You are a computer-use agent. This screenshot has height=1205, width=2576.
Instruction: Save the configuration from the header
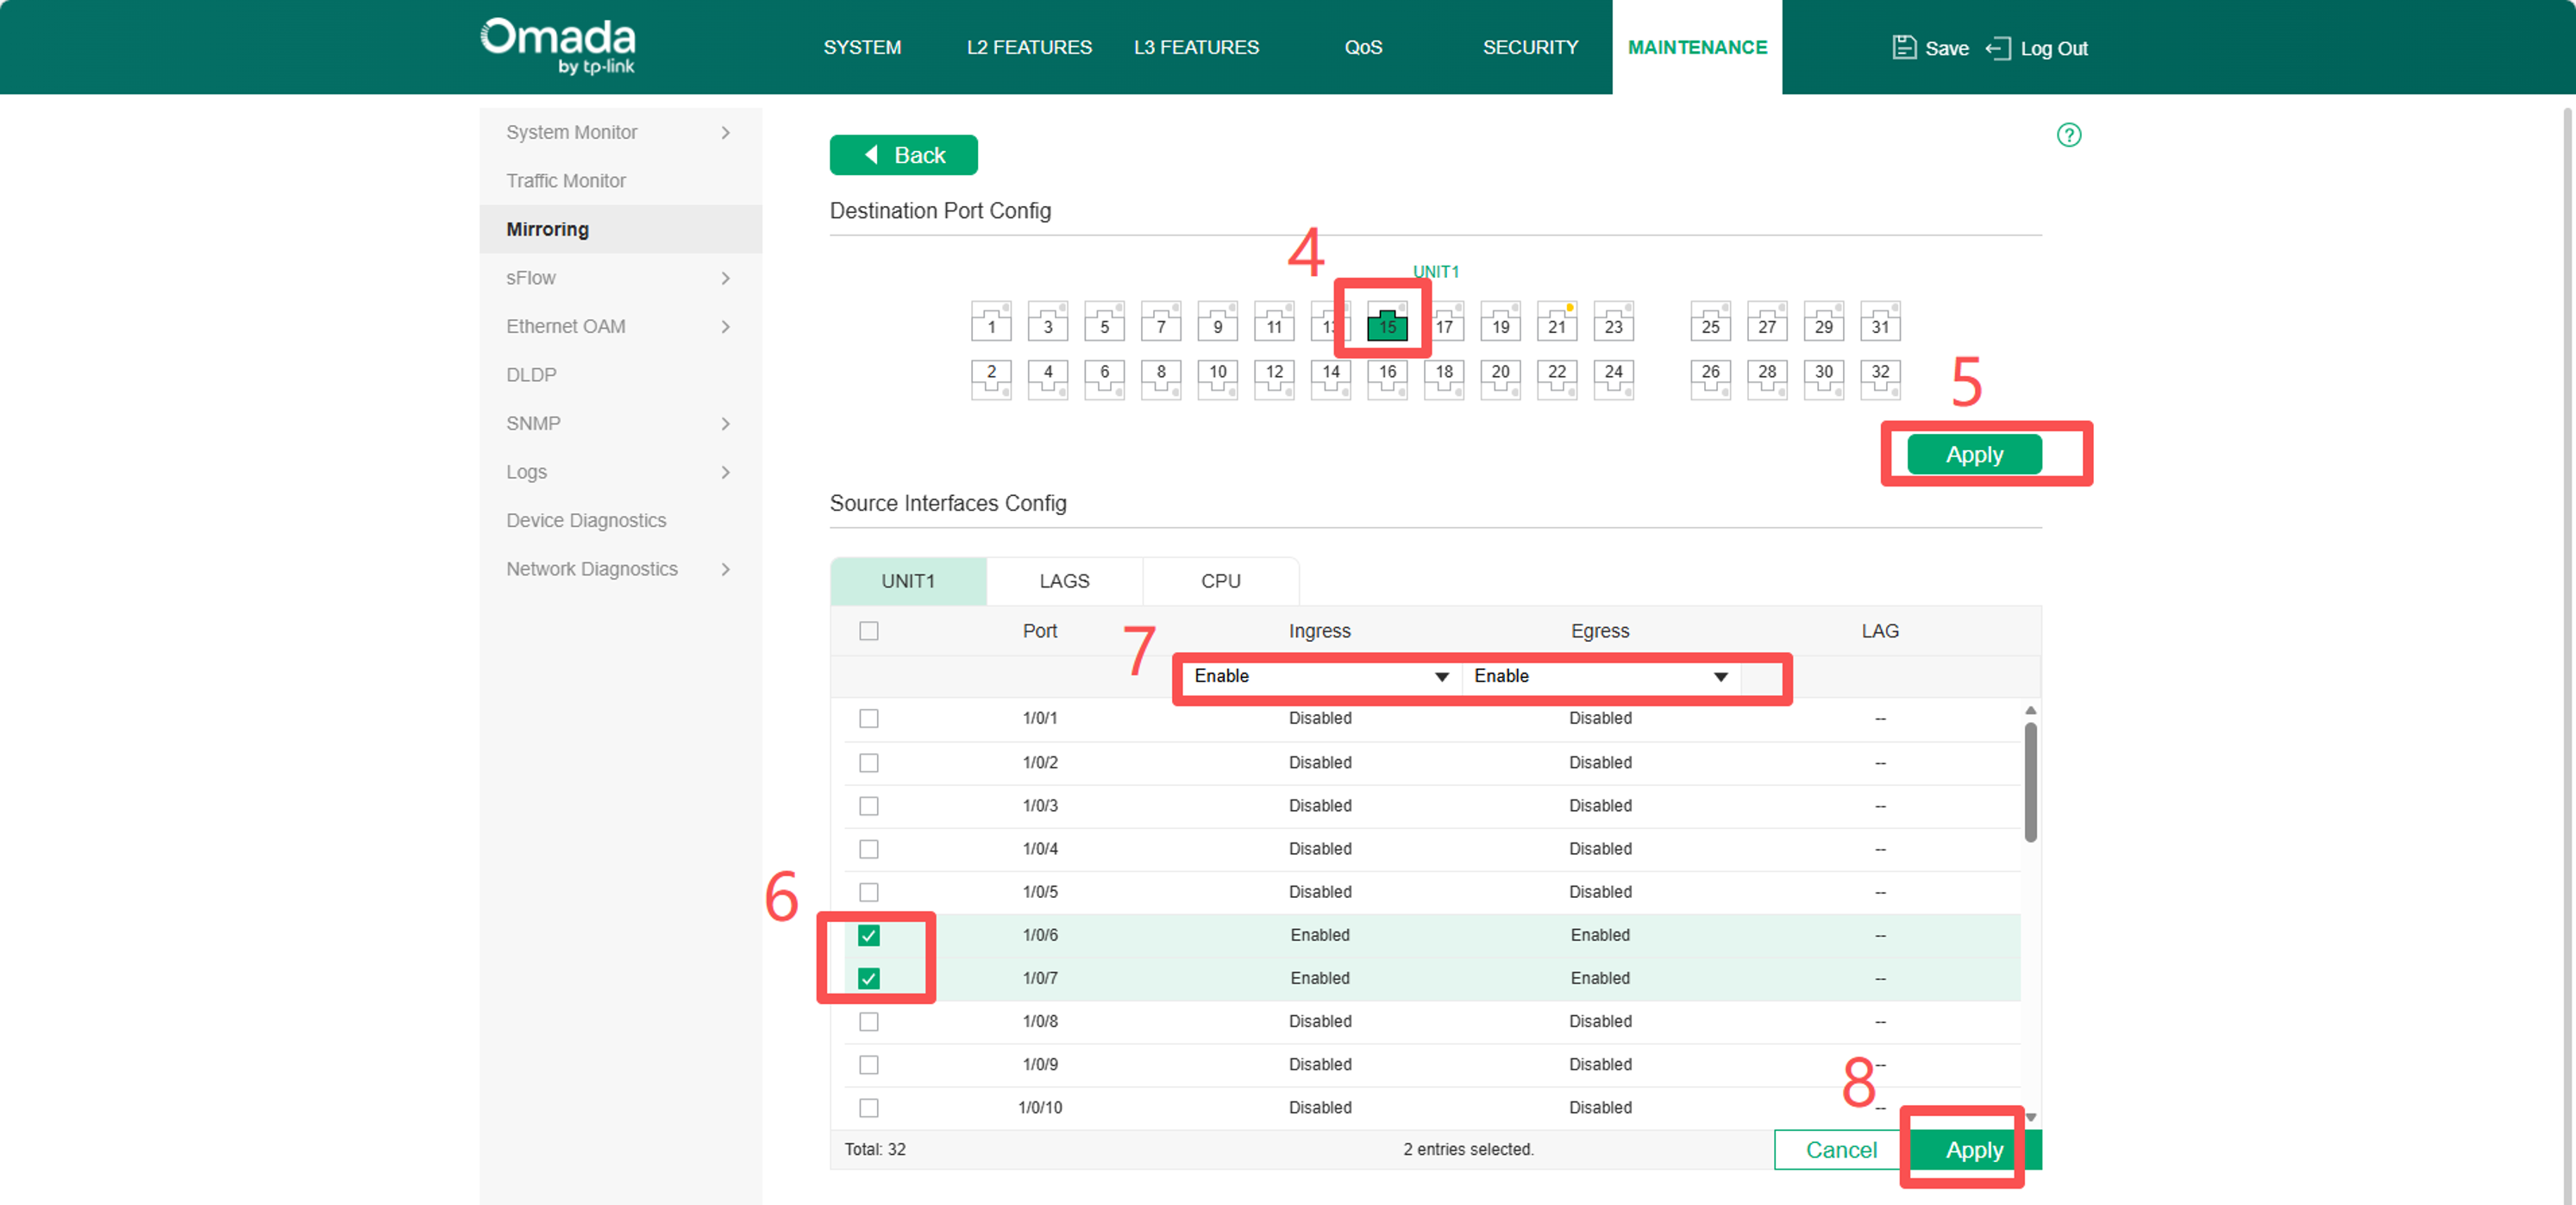(1930, 48)
